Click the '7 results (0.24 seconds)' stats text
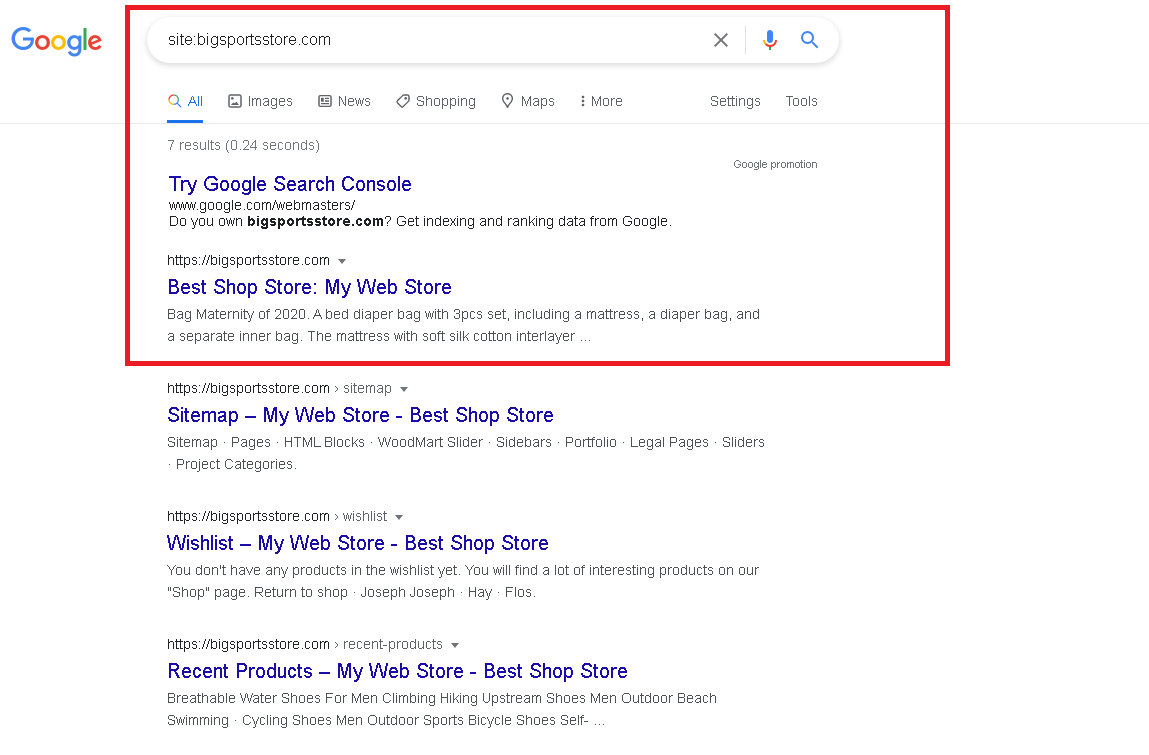Image resolution: width=1149 pixels, height=755 pixels. [243, 145]
